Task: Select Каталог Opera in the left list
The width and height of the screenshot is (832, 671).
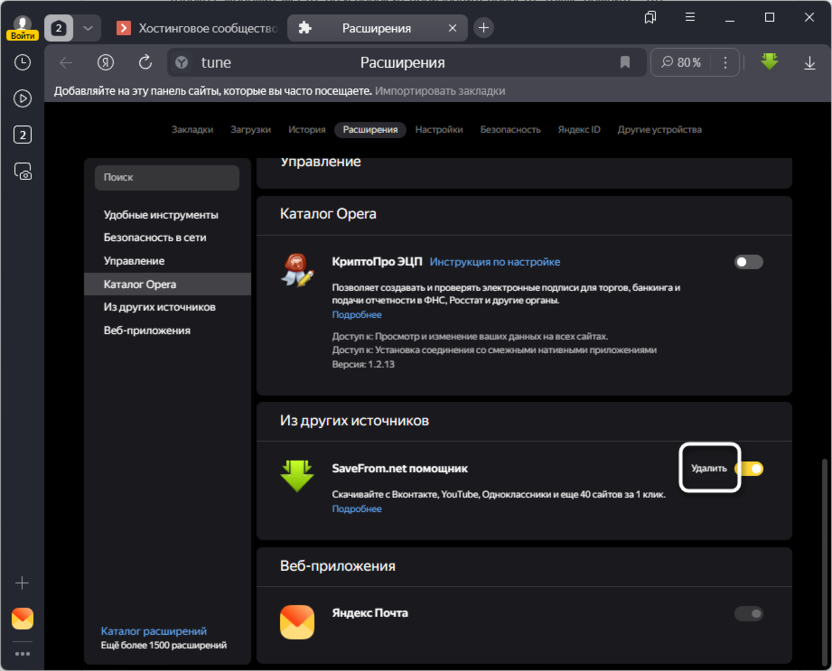Action: [167, 284]
